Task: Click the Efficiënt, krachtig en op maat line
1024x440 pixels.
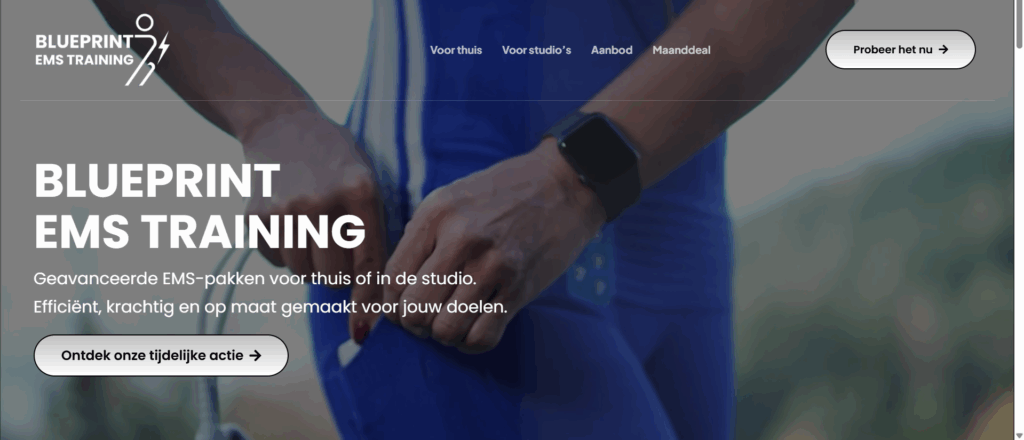Action: (270, 307)
